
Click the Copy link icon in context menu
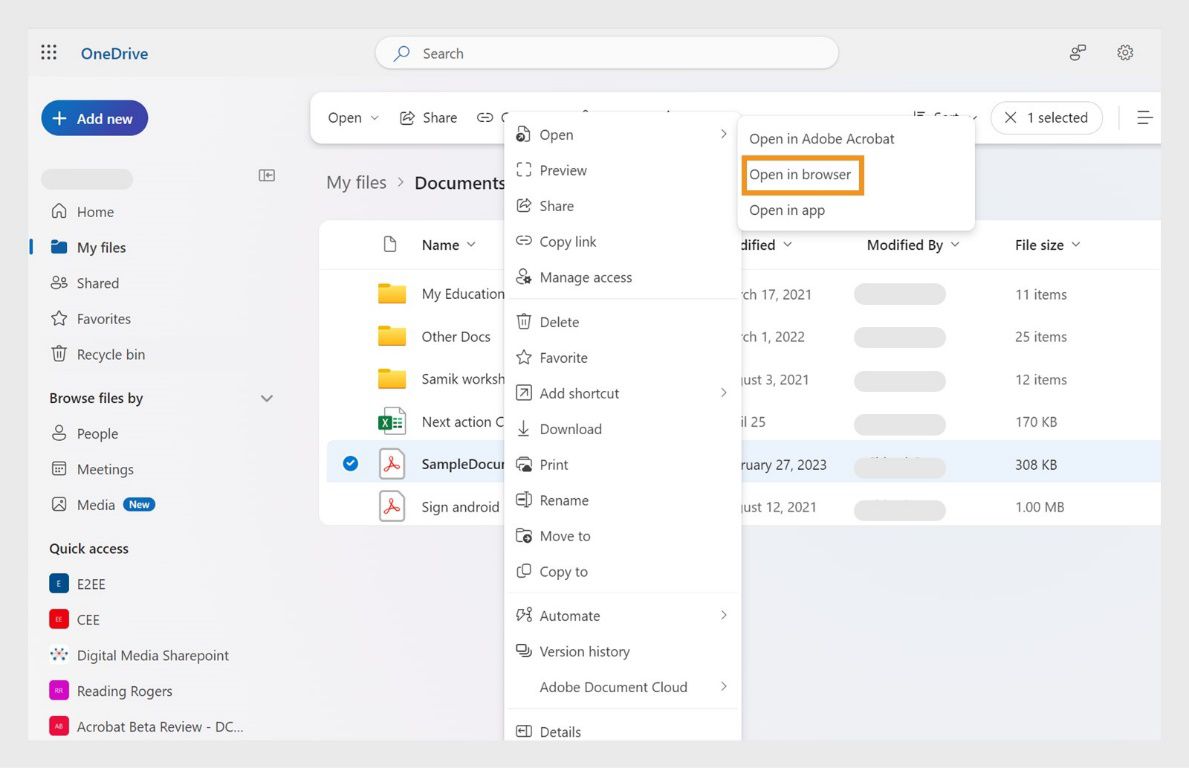pos(522,241)
